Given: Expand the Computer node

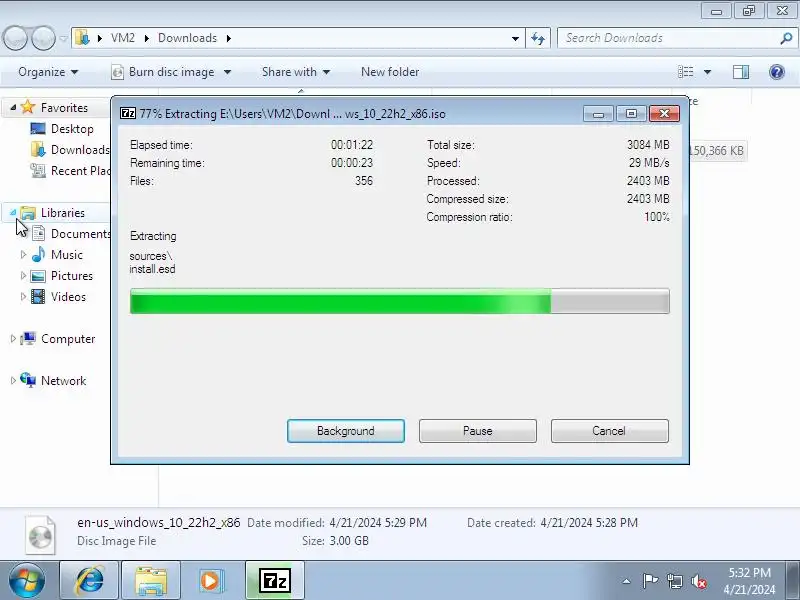Looking at the screenshot, I should click(13, 338).
